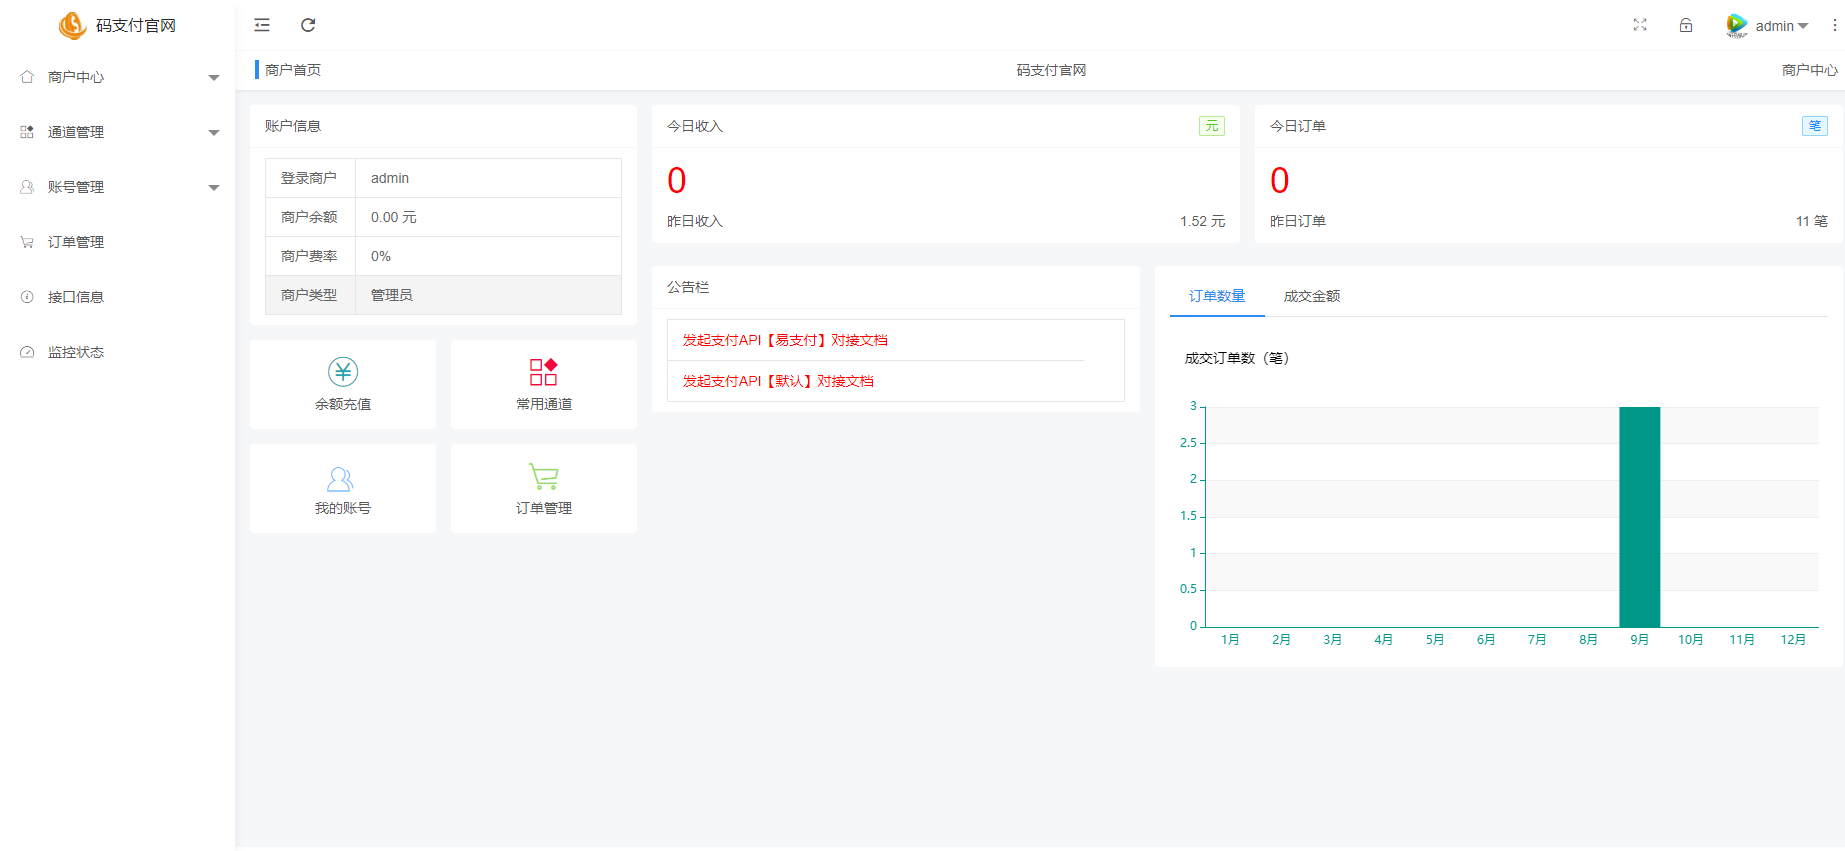Screen dimensions: 1845x851
Task: Open 订单管理 in the sidebar
Action: [76, 242]
